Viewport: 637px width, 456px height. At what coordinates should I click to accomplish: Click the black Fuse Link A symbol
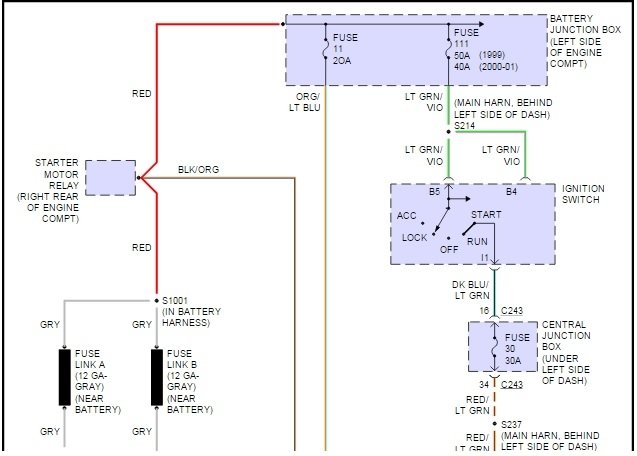pyautogui.click(x=65, y=378)
